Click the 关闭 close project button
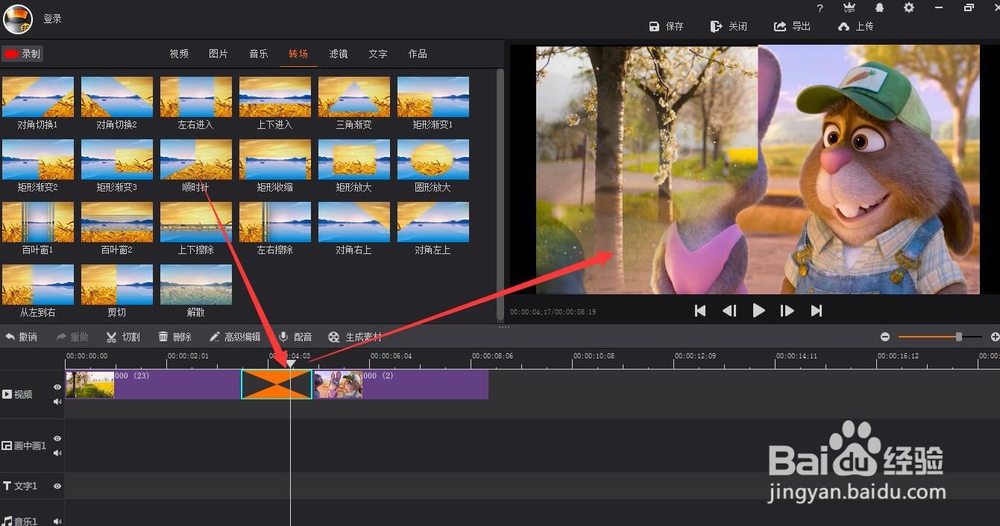 [728, 26]
